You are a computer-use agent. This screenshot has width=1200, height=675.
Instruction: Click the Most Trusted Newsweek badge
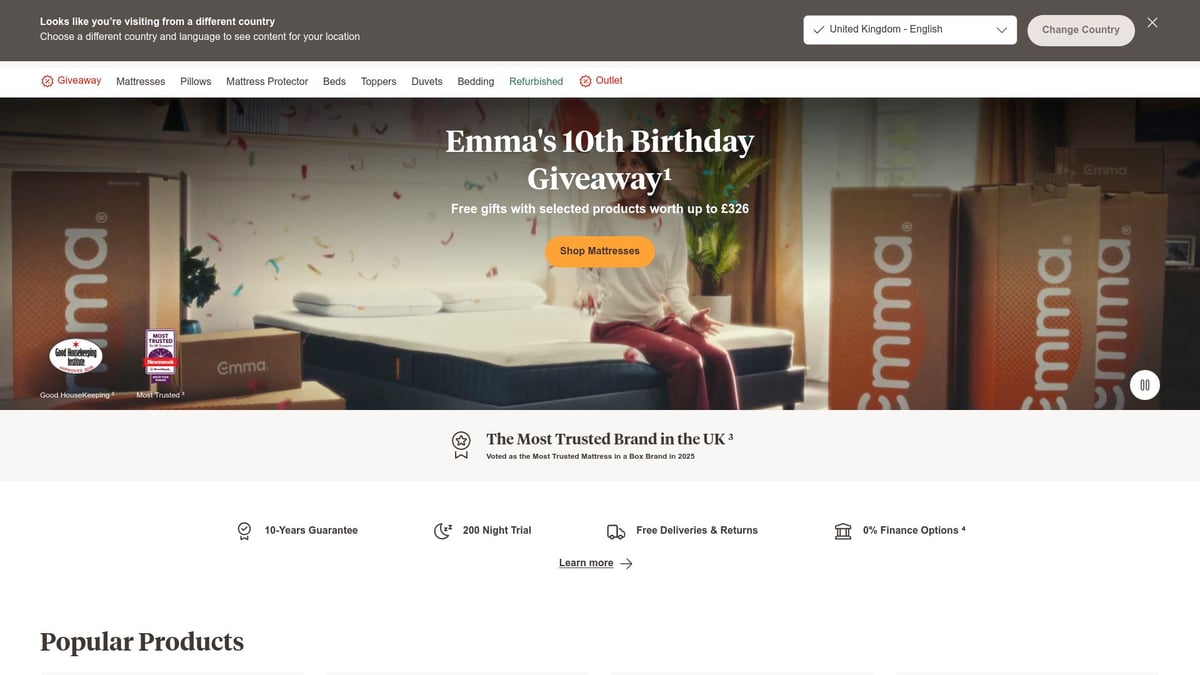coord(160,357)
